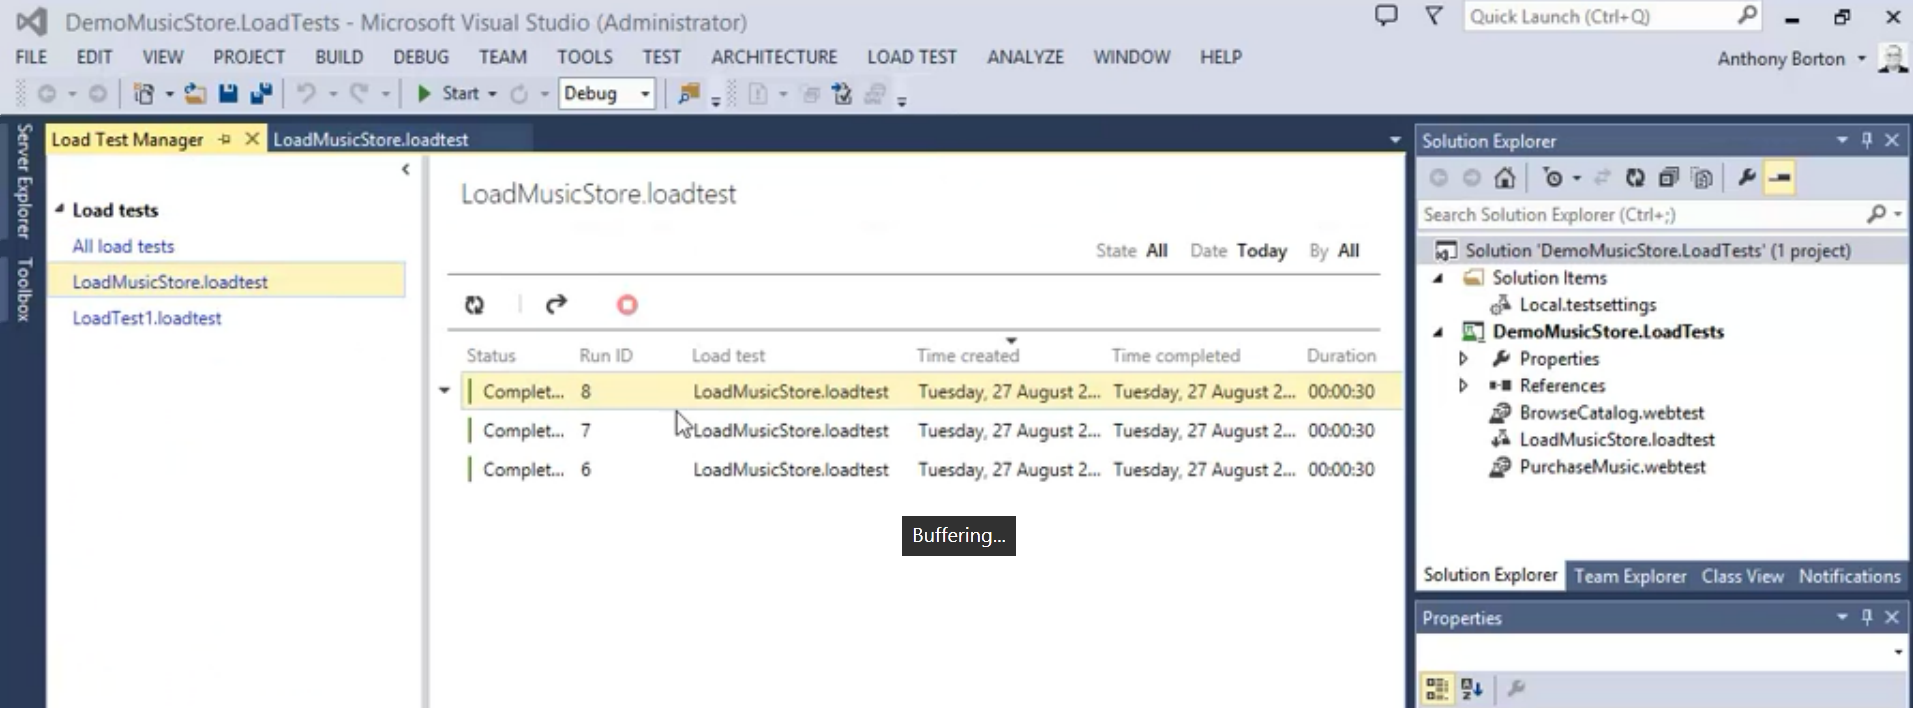
Task: Click Show All Files icon
Action: (x=1701, y=178)
